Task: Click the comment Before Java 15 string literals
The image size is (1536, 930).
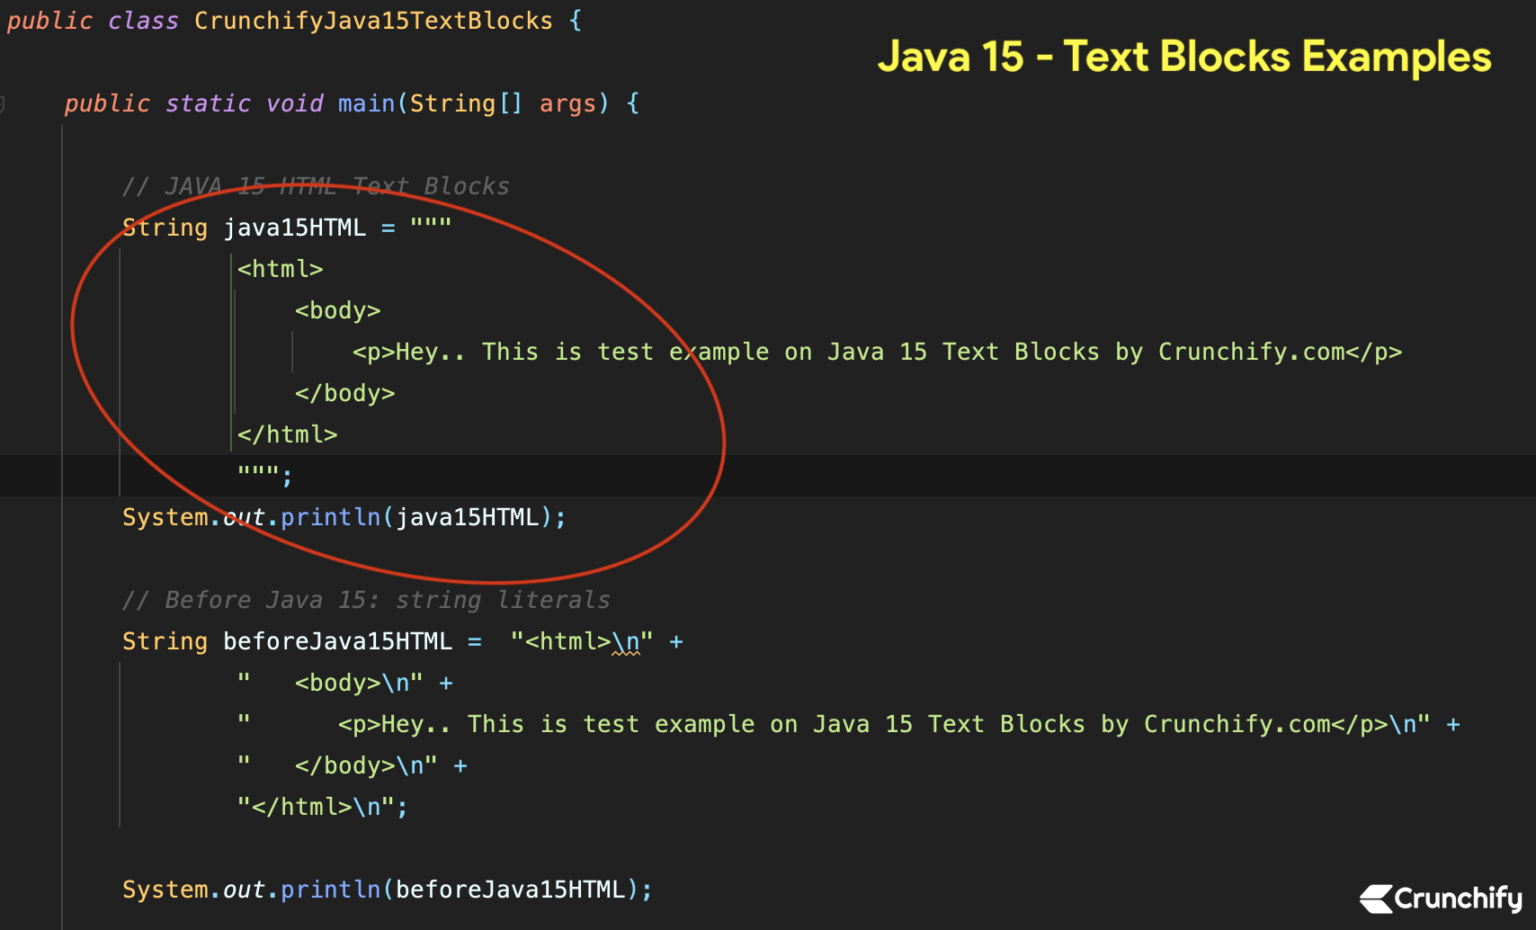Action: 365,599
